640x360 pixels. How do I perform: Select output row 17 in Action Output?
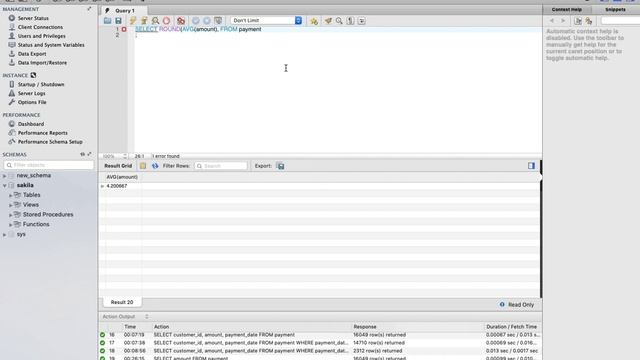point(320,343)
